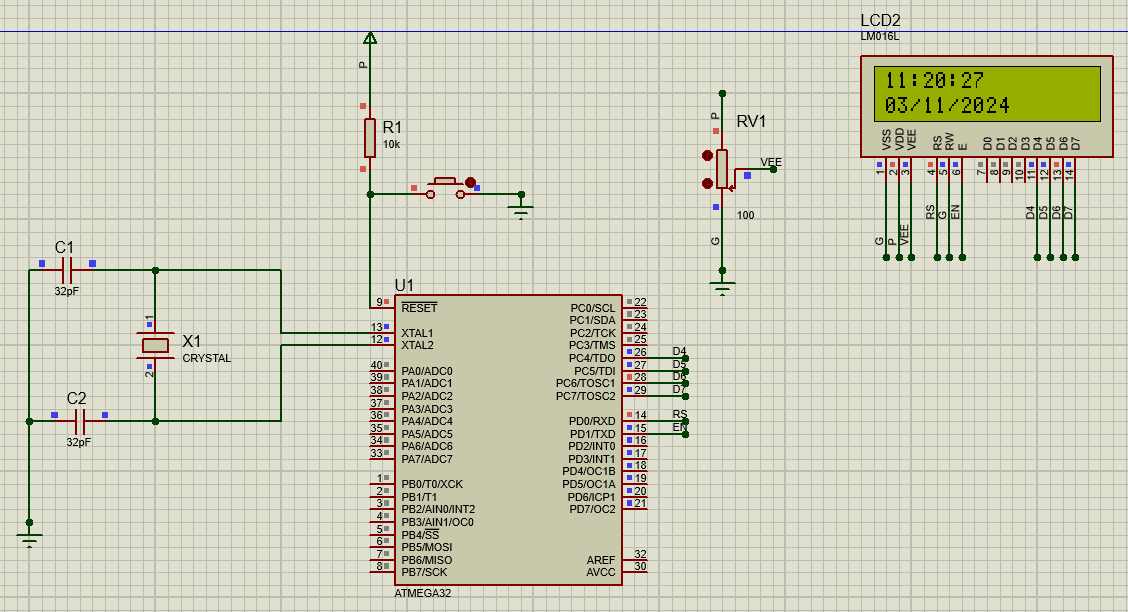1128x612 pixels.
Task: Click the C2 reference label
Action: pyautogui.click(x=77, y=398)
